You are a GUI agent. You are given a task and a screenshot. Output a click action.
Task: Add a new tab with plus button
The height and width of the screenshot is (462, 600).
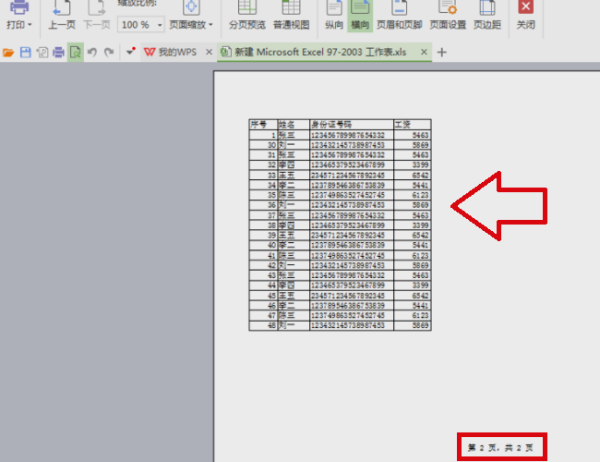tap(442, 51)
